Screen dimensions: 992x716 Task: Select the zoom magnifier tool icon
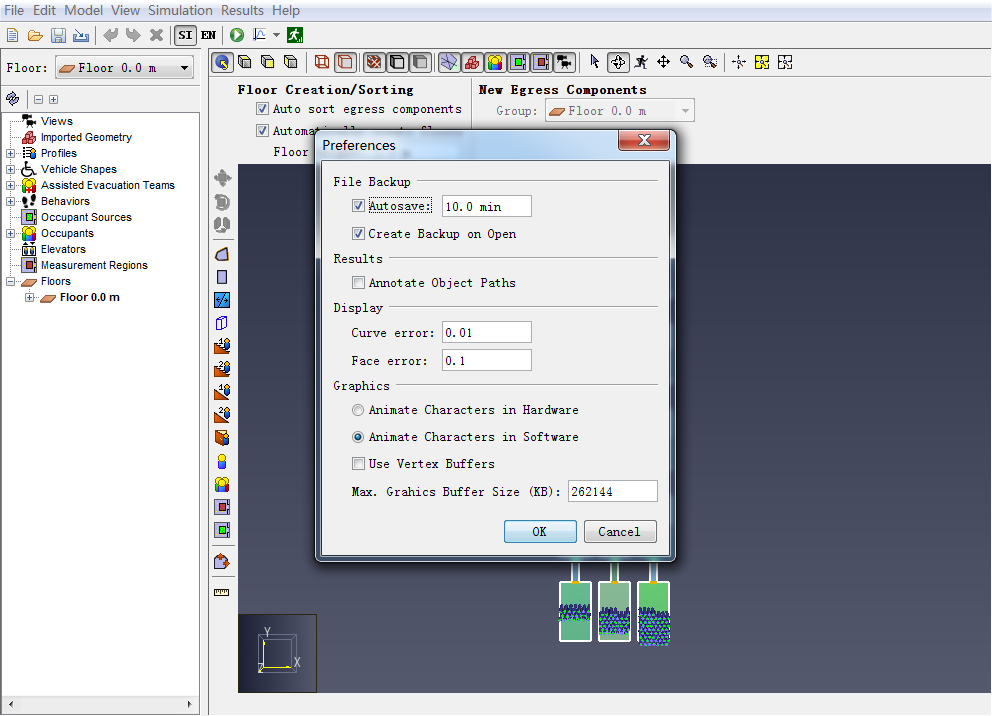(x=686, y=62)
